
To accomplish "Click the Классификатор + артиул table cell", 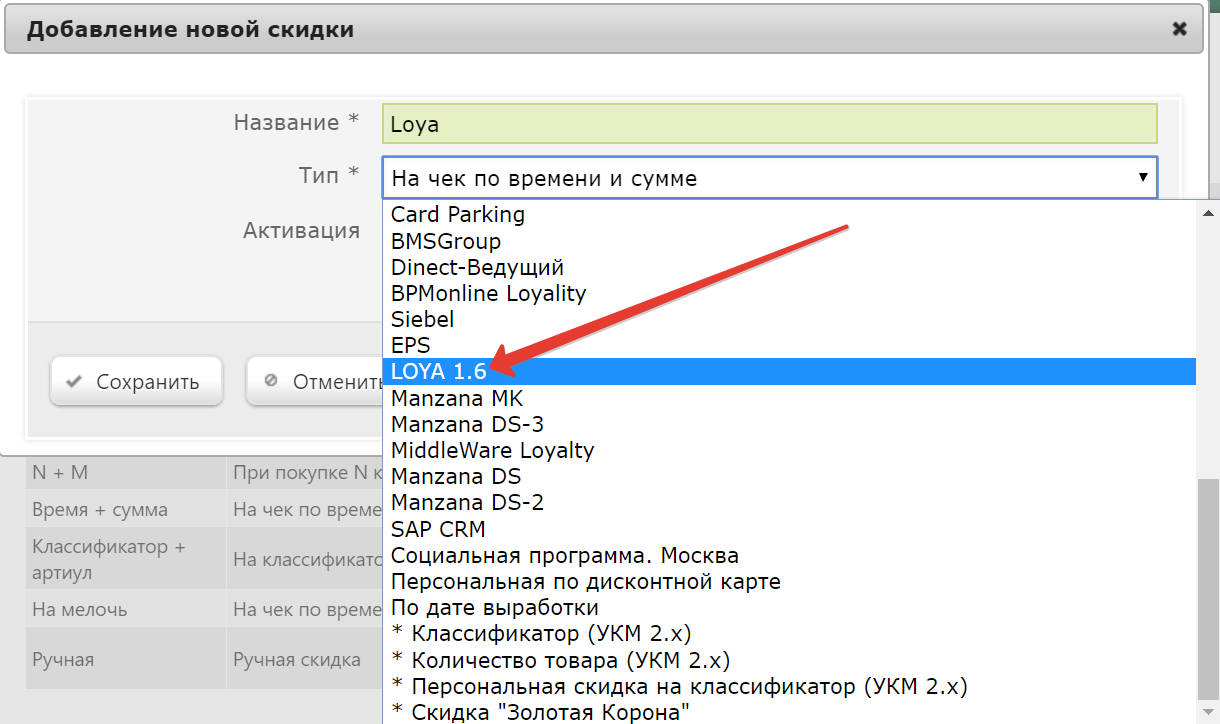I will (125, 559).
